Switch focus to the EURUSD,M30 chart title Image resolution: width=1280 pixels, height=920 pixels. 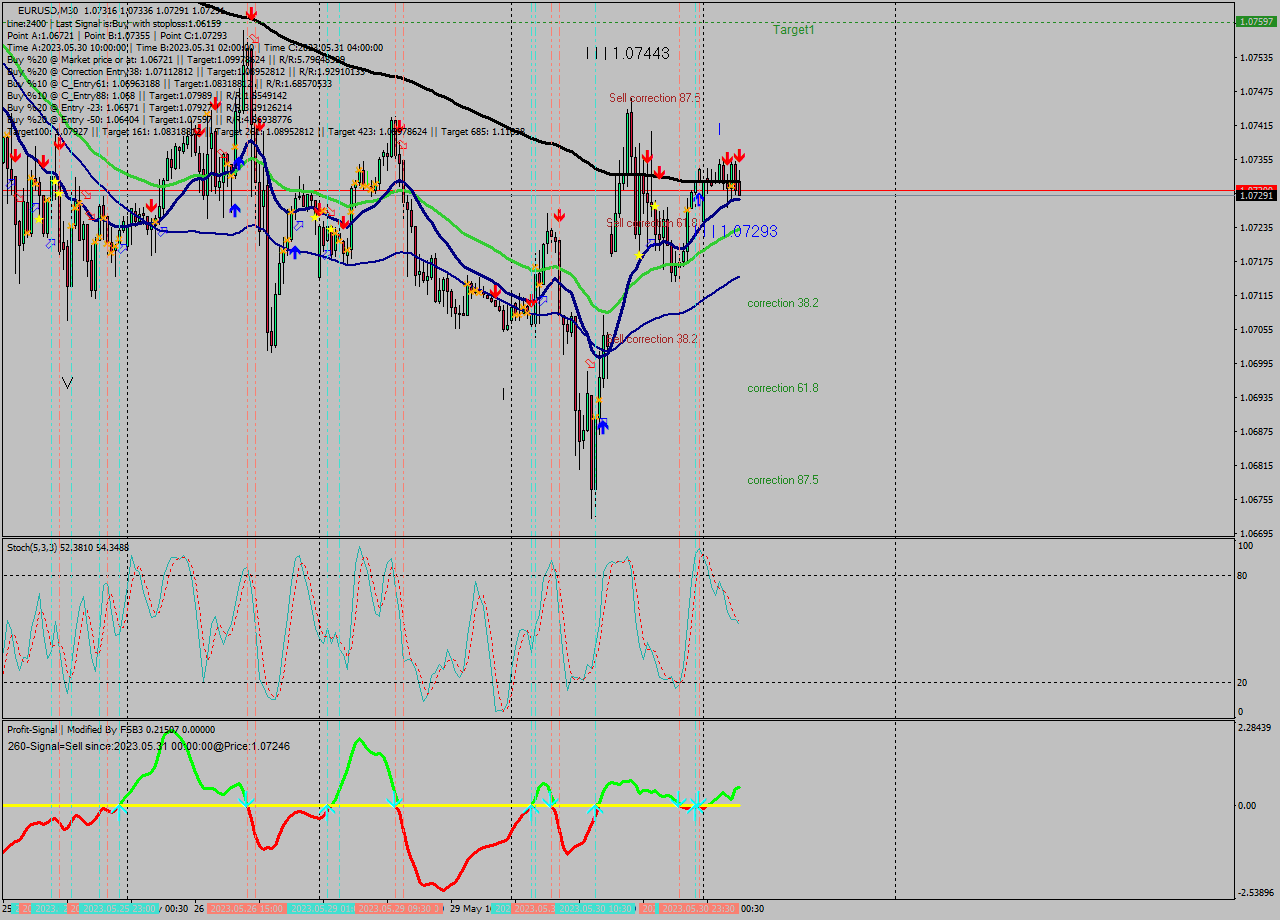40,8
